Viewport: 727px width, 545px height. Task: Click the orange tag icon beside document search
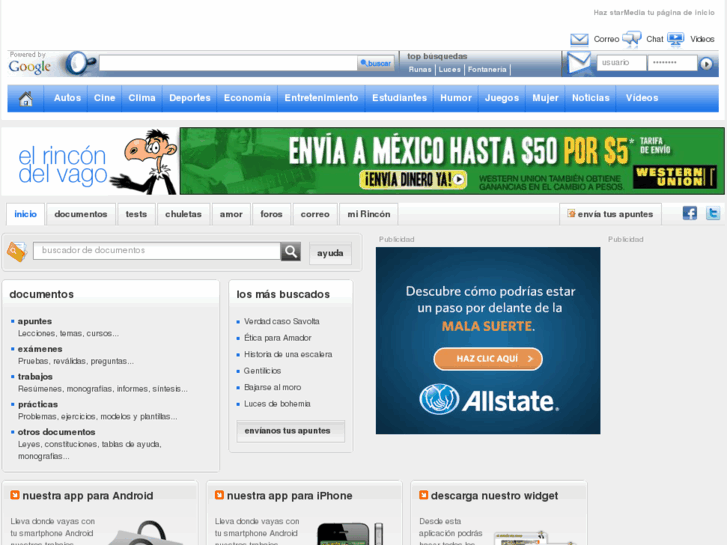pos(17,251)
